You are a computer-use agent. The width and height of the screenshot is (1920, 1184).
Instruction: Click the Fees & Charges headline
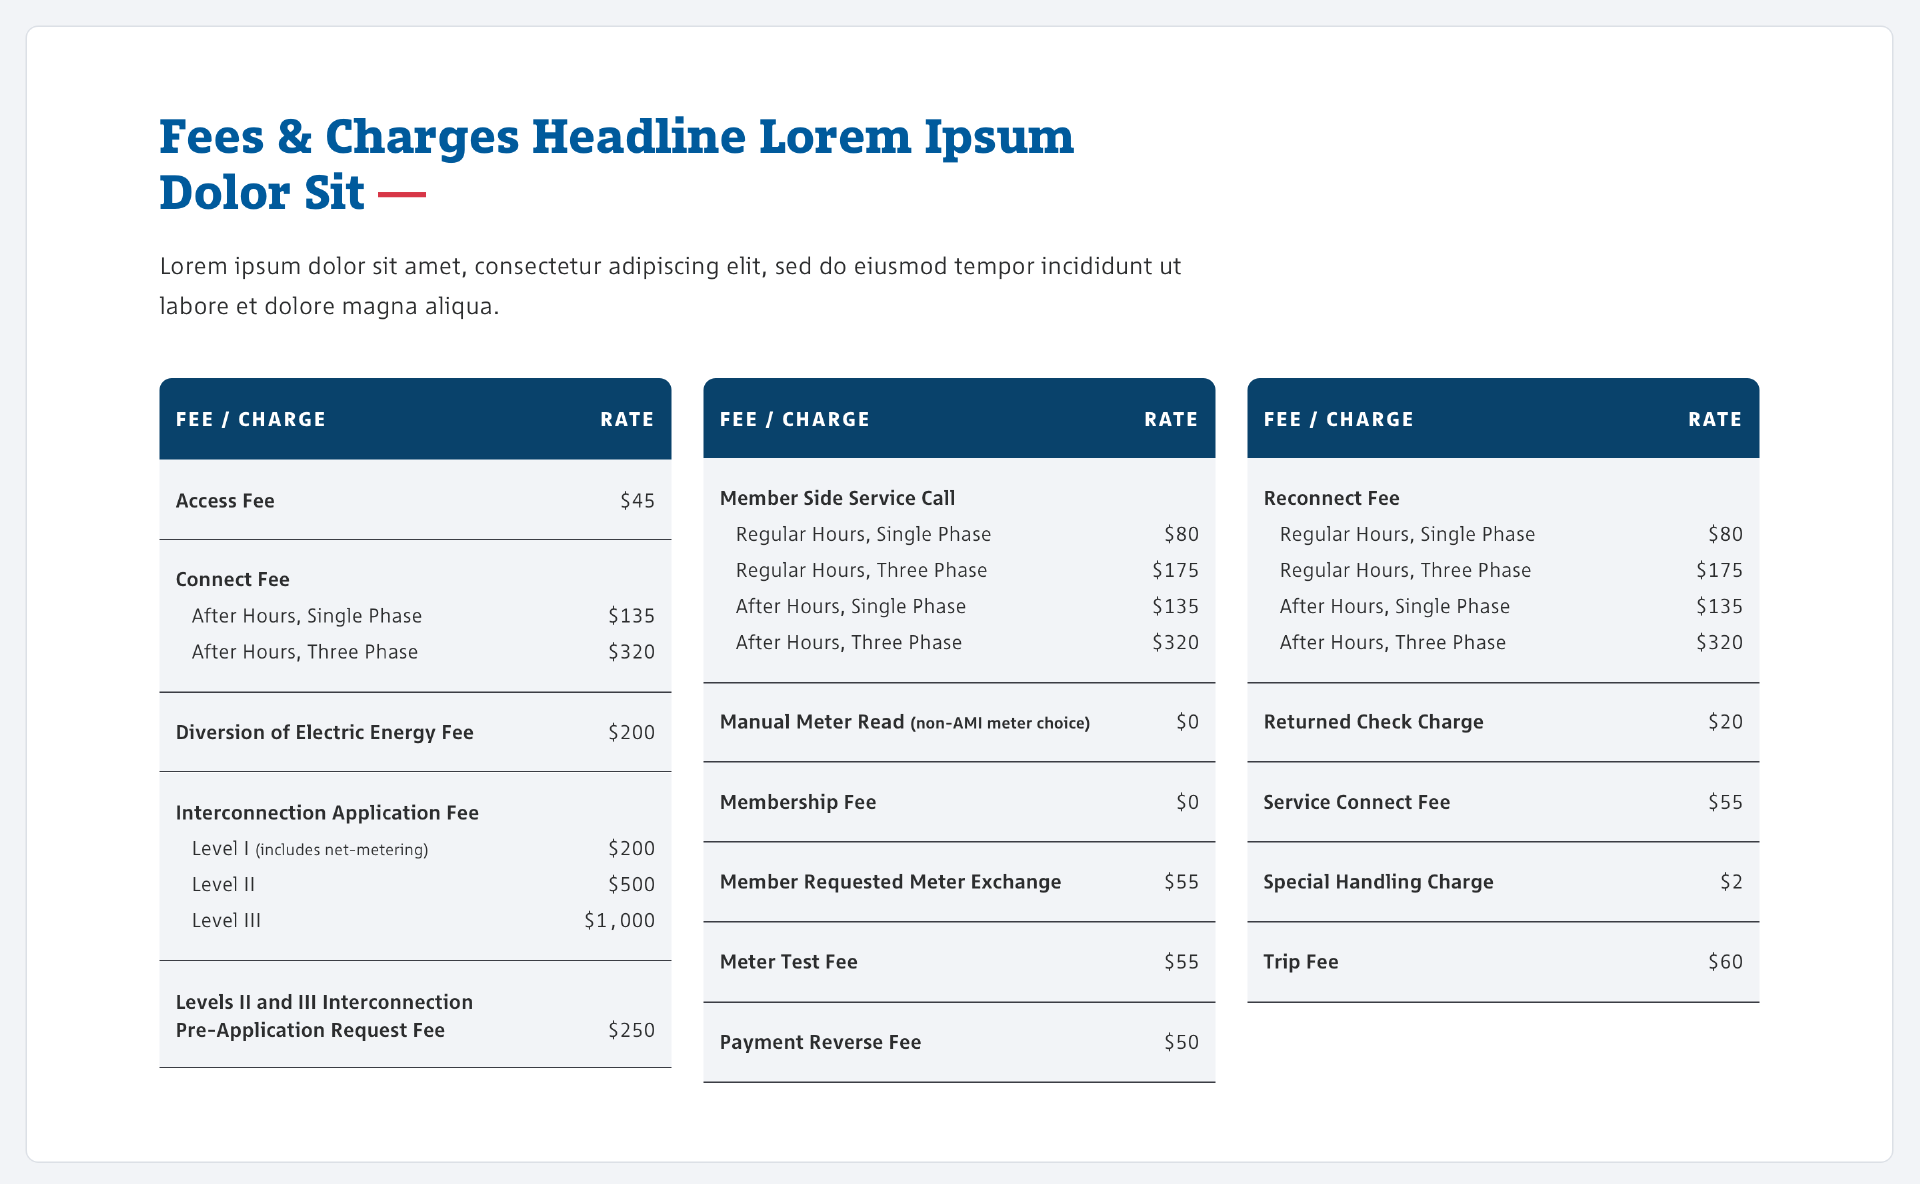[617, 164]
